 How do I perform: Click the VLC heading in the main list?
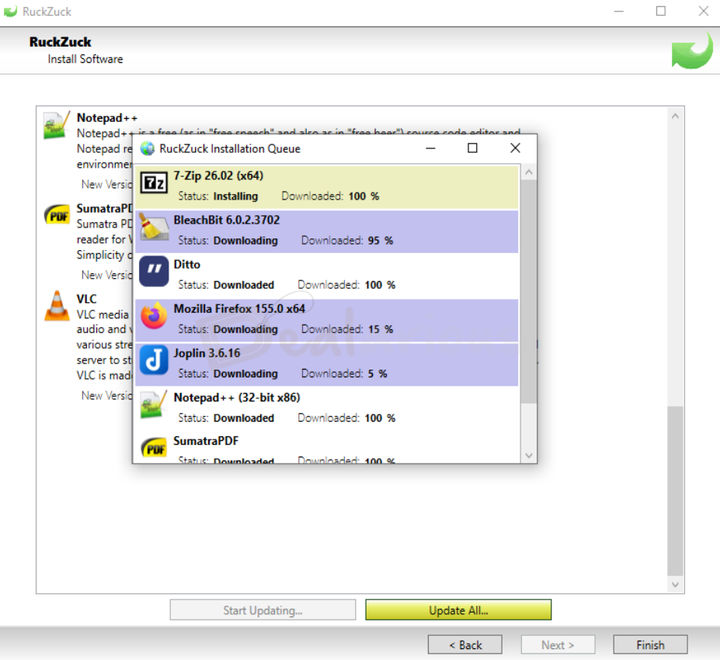coord(86,299)
